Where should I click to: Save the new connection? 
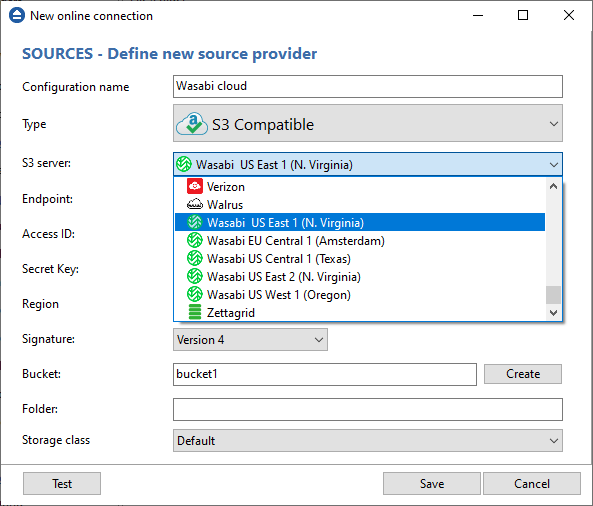[x=432, y=484]
